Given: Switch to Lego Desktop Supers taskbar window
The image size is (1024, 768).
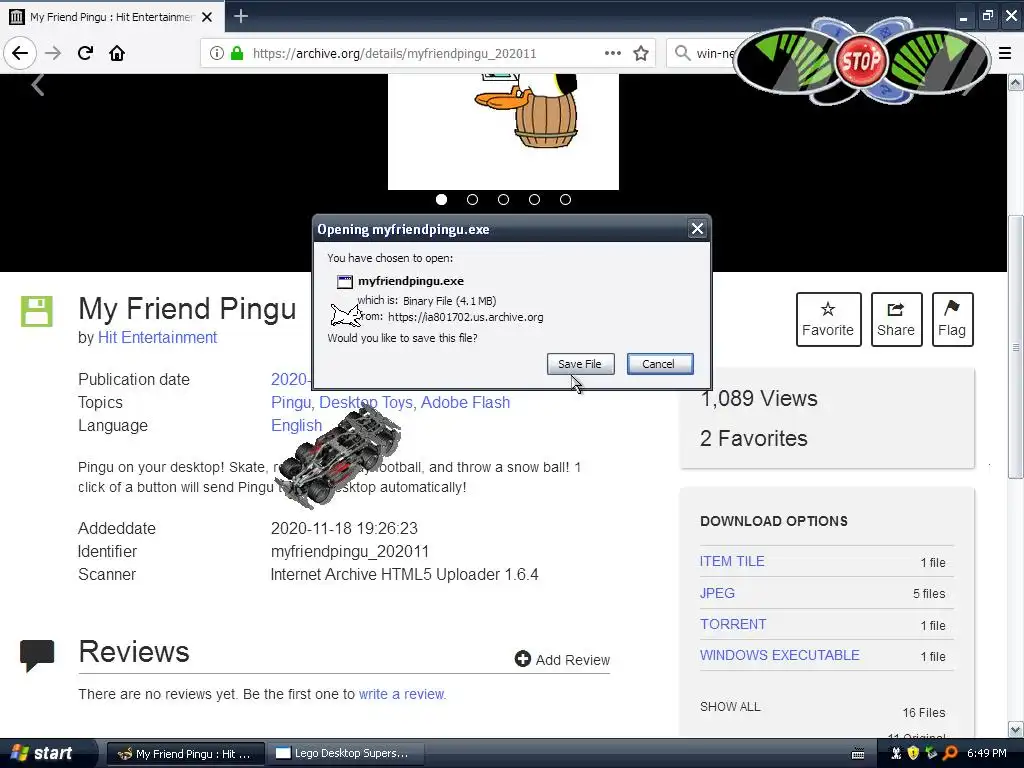Looking at the screenshot, I should [346, 754].
